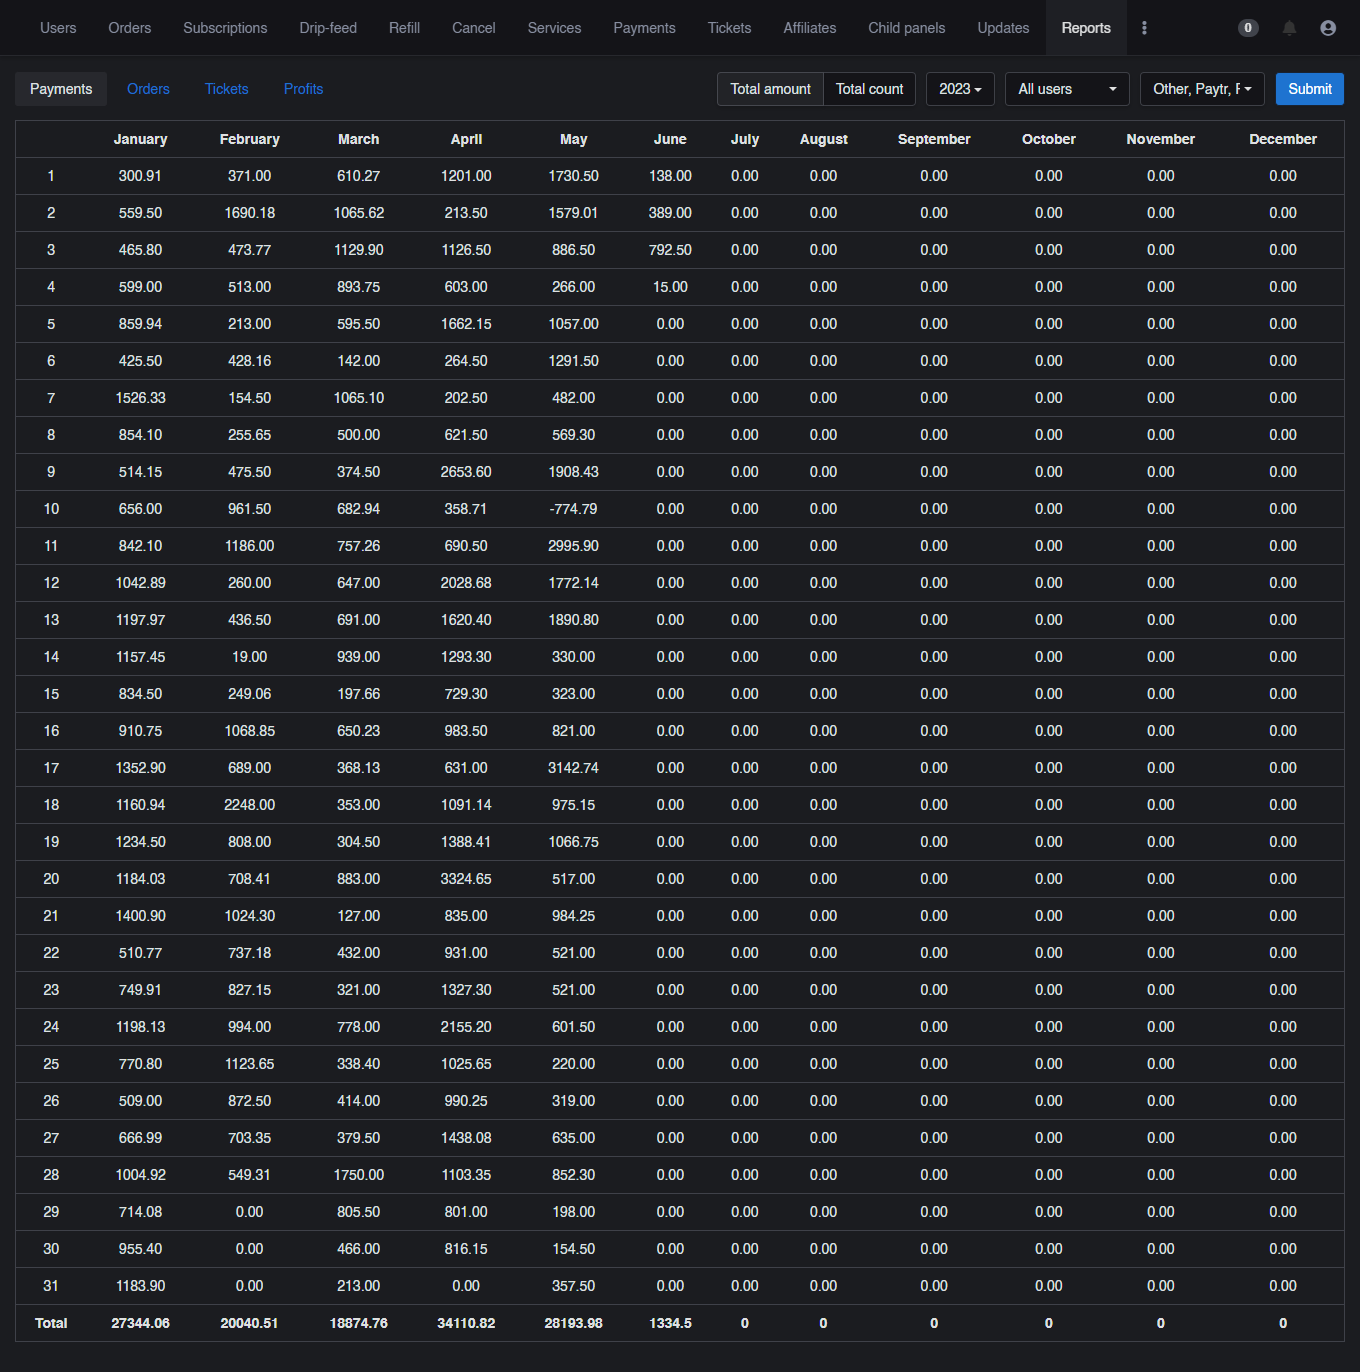
Task: Select the January value 1526.33
Action: pyautogui.click(x=140, y=398)
